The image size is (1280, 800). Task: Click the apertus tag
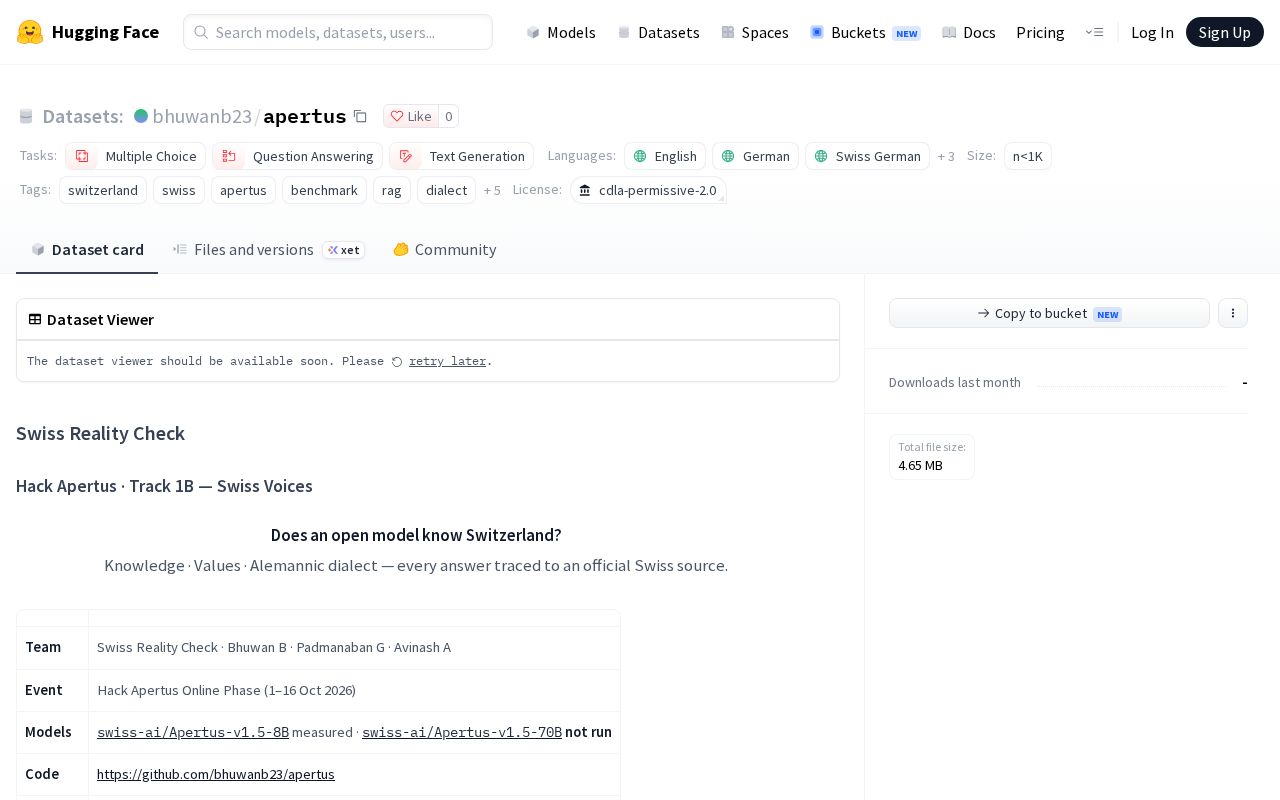(243, 190)
